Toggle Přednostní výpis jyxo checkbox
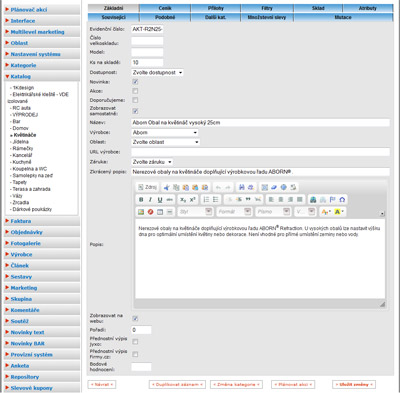Image resolution: width=400 pixels, height=393 pixels. 135,342
